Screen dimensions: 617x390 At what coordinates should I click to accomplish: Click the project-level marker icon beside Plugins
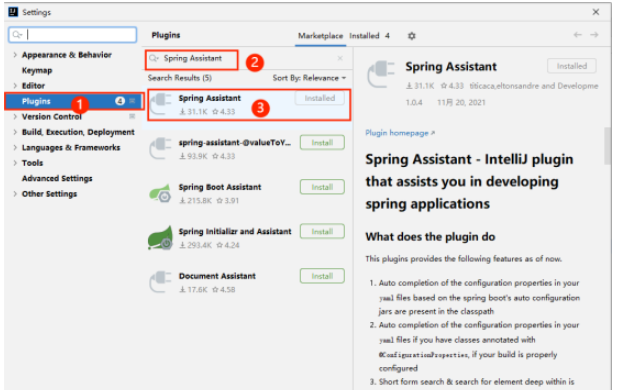132,101
